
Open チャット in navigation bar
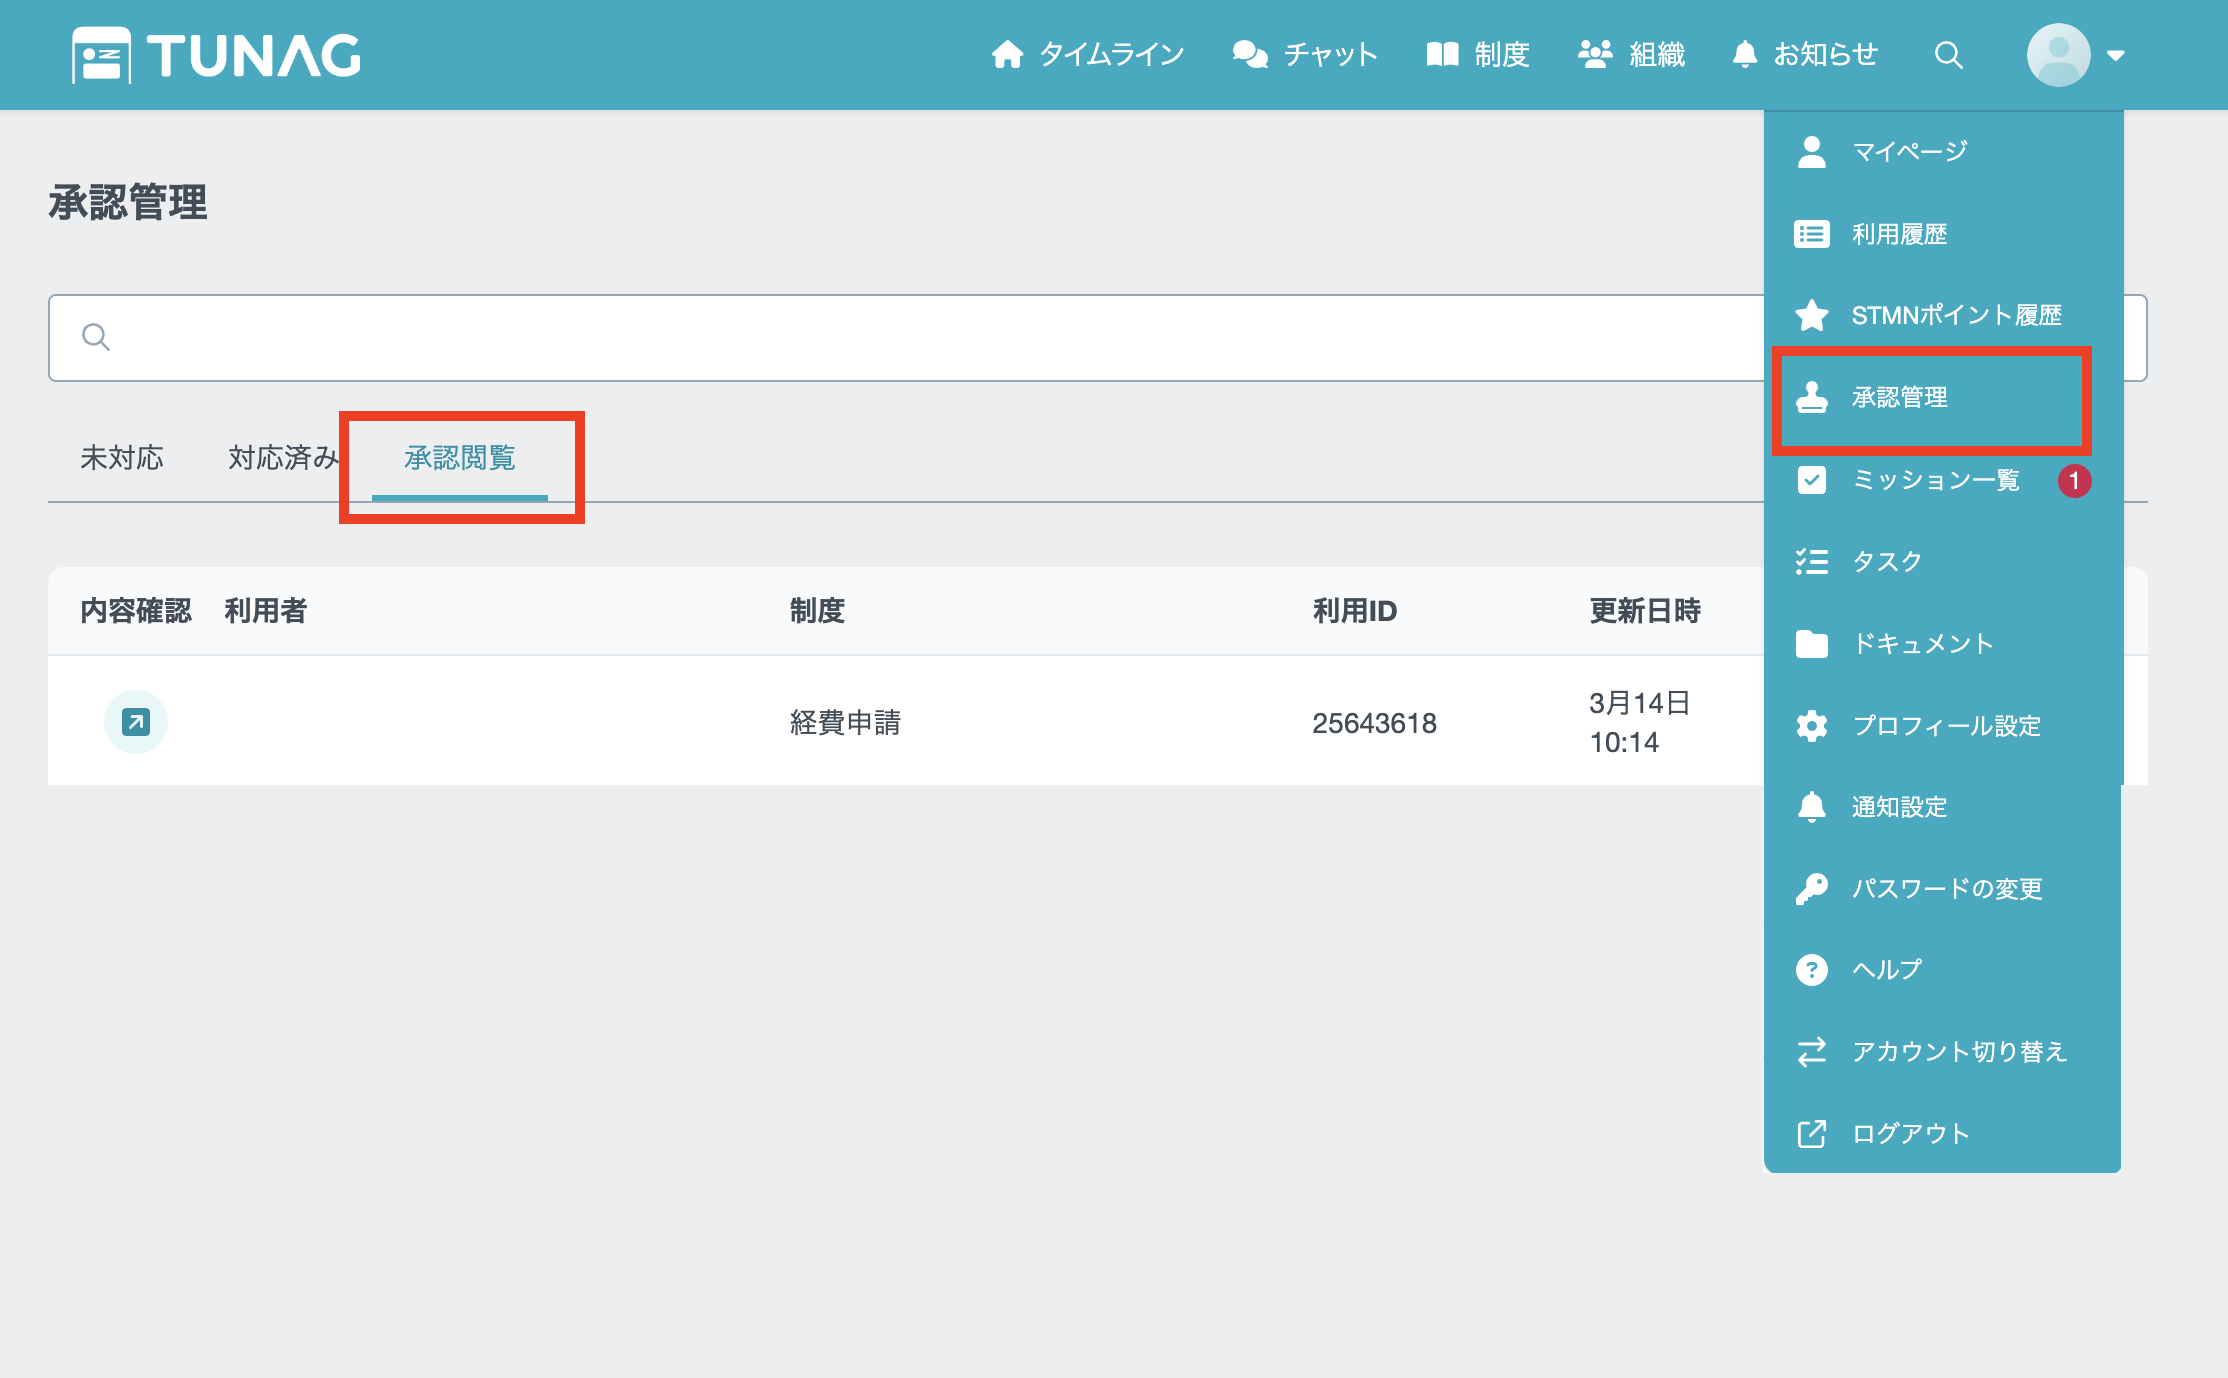[1305, 55]
